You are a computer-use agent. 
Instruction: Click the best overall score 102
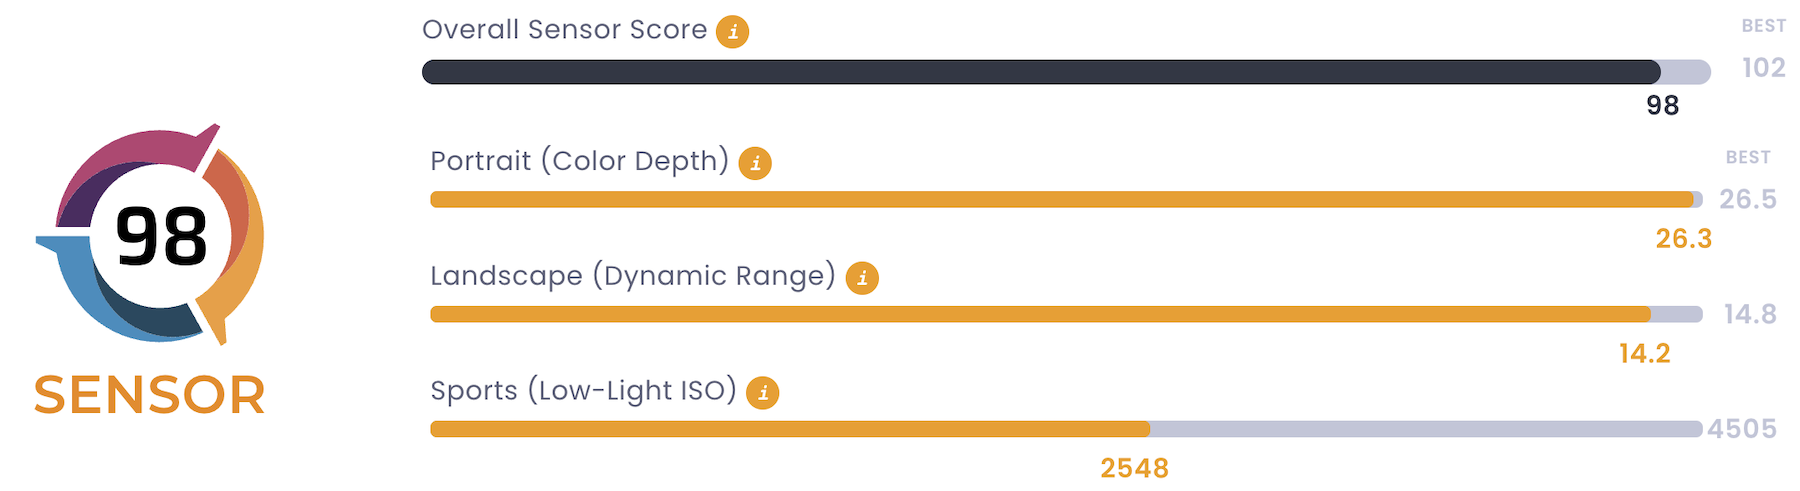(1764, 68)
